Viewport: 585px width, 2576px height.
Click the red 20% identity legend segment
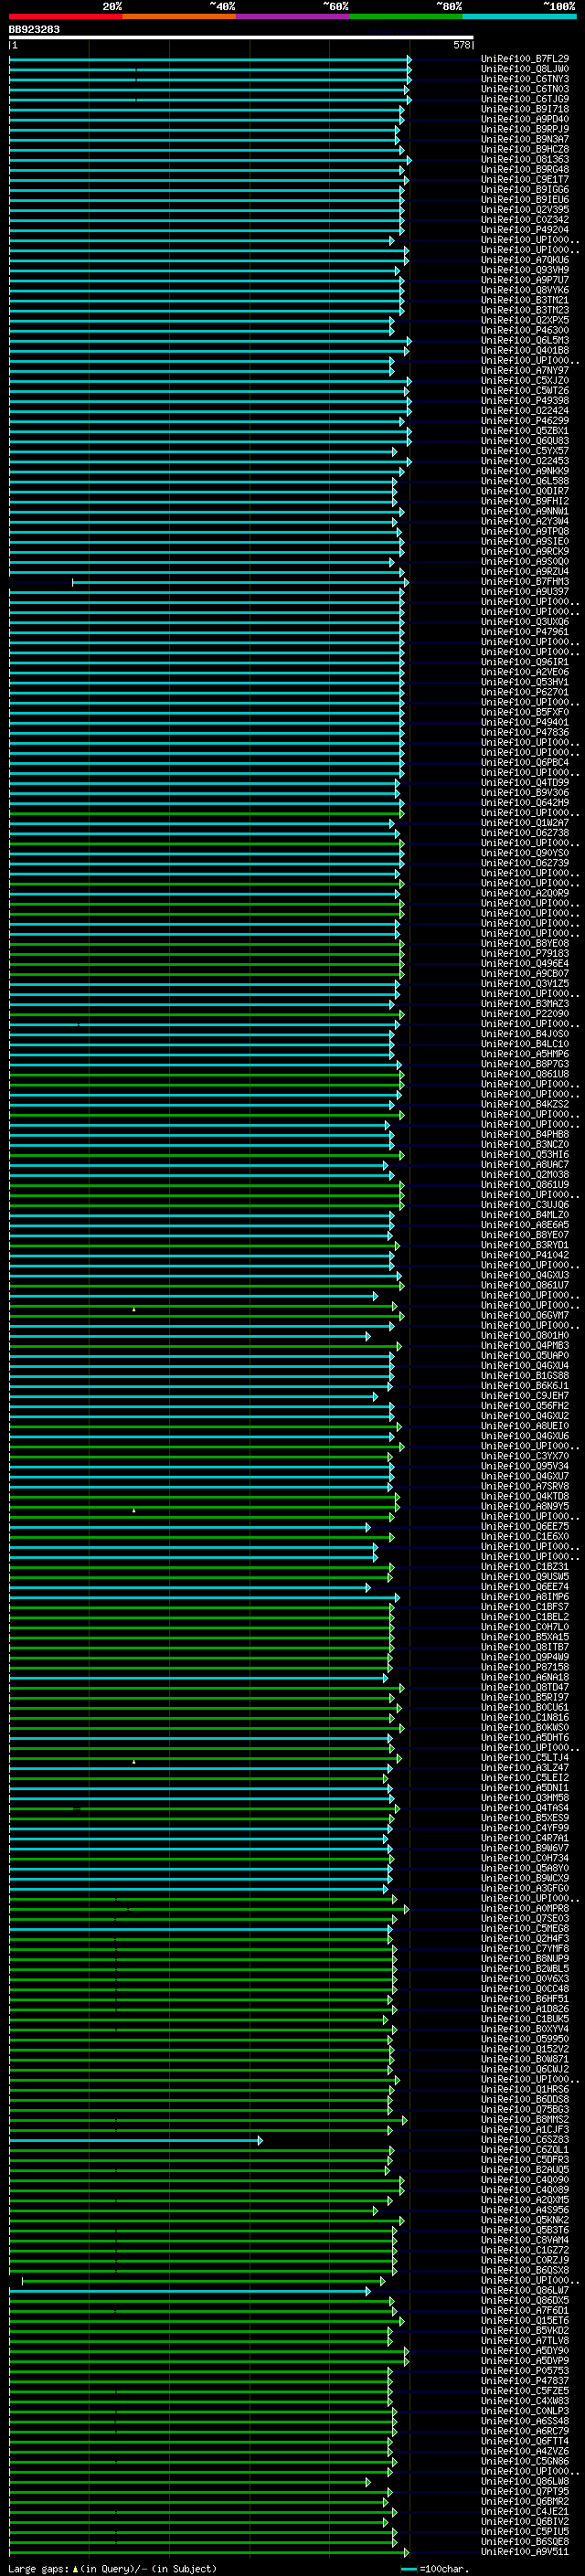pos(65,16)
